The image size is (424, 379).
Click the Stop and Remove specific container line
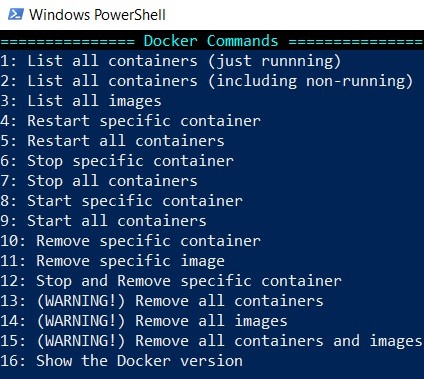171,281
